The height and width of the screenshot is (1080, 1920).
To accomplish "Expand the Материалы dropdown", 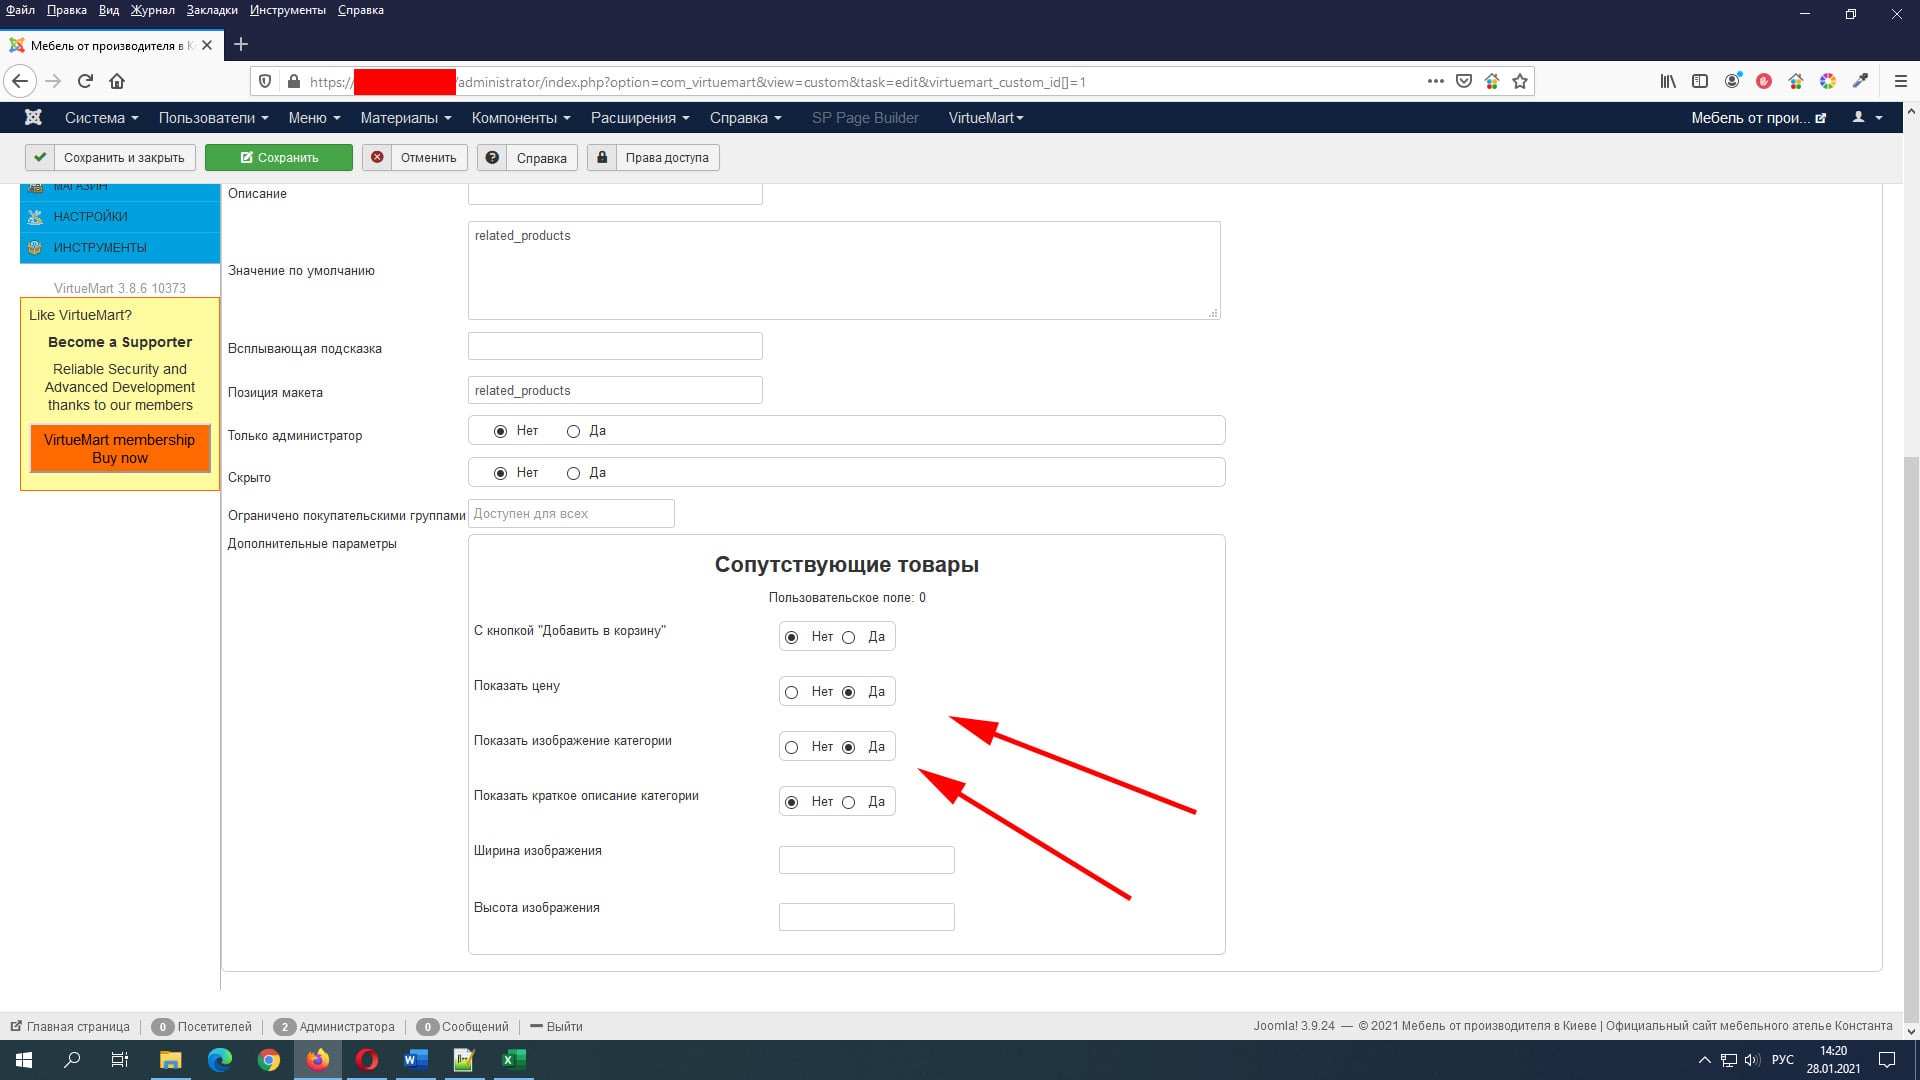I will [x=406, y=118].
